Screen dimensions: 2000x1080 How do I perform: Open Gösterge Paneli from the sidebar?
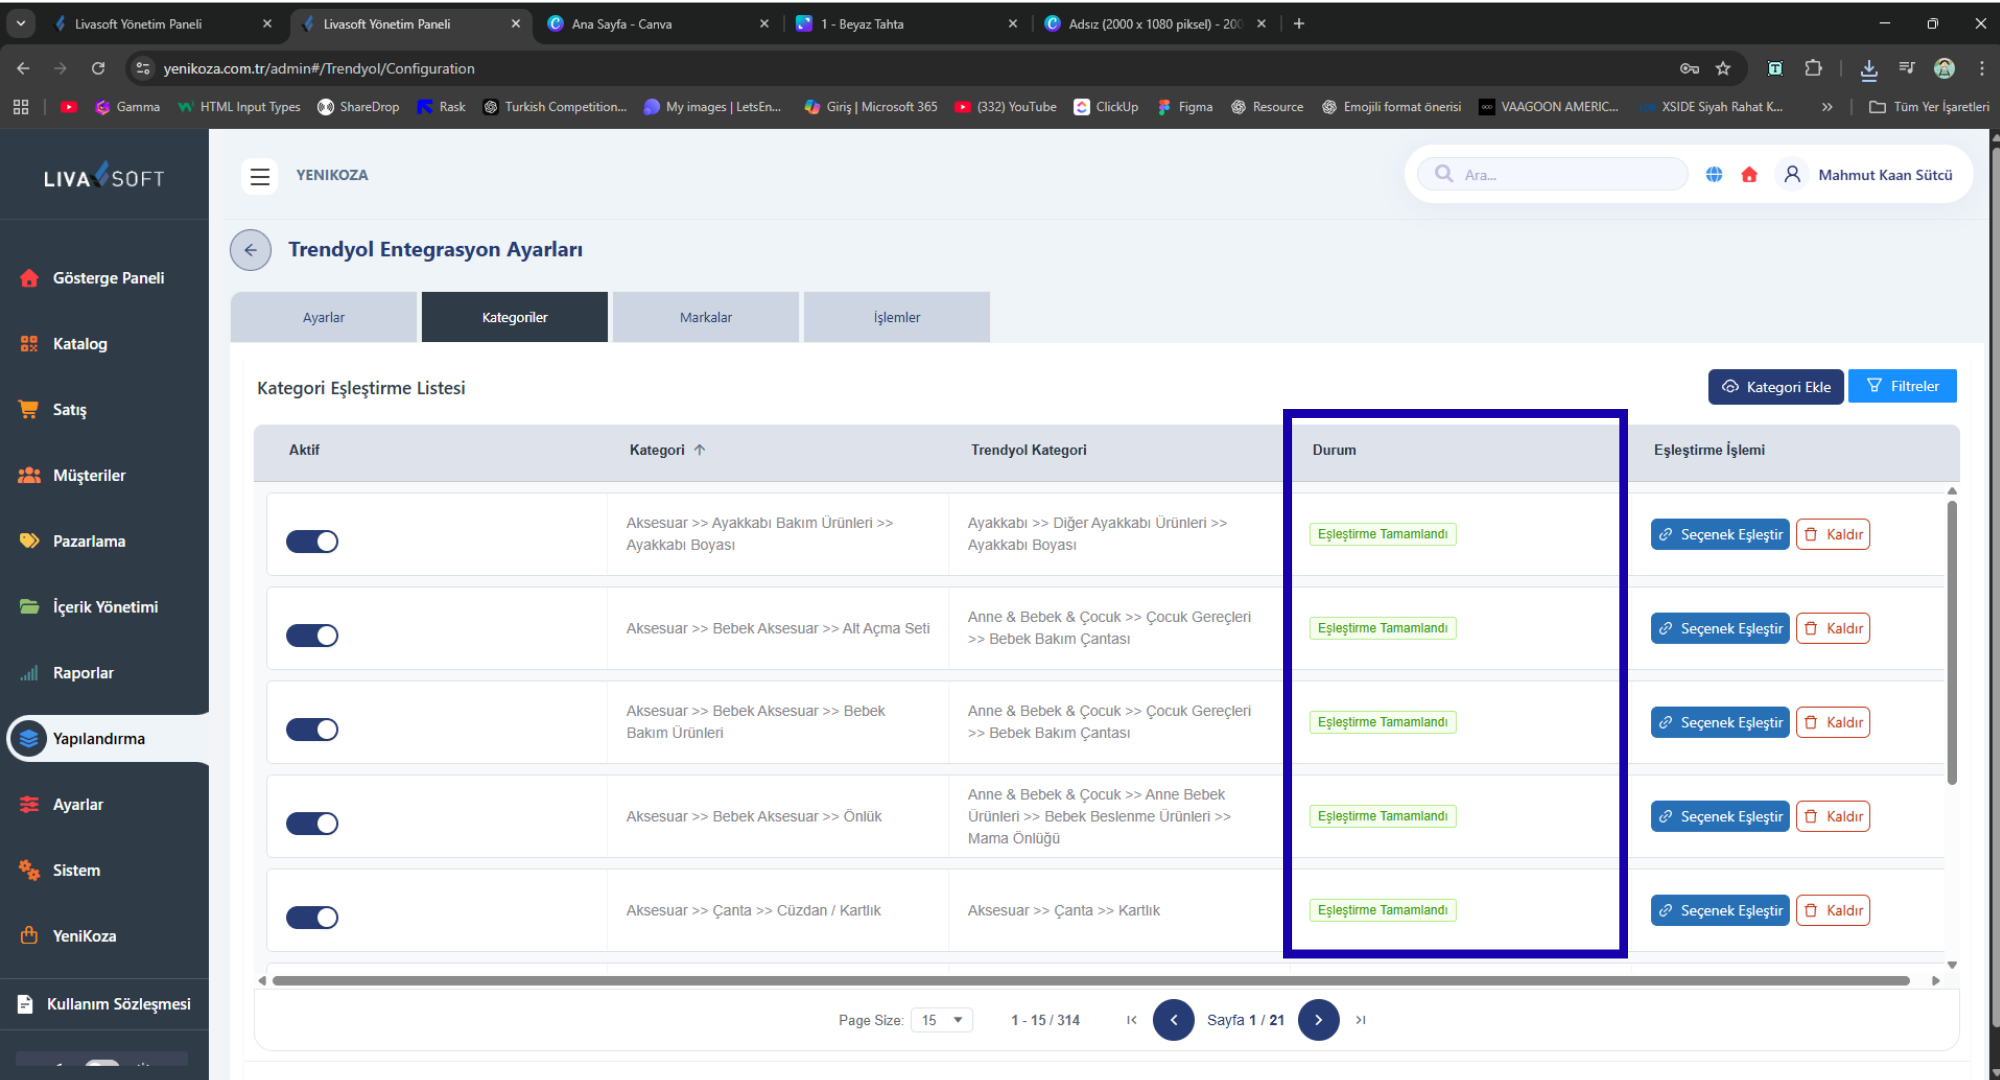108,278
